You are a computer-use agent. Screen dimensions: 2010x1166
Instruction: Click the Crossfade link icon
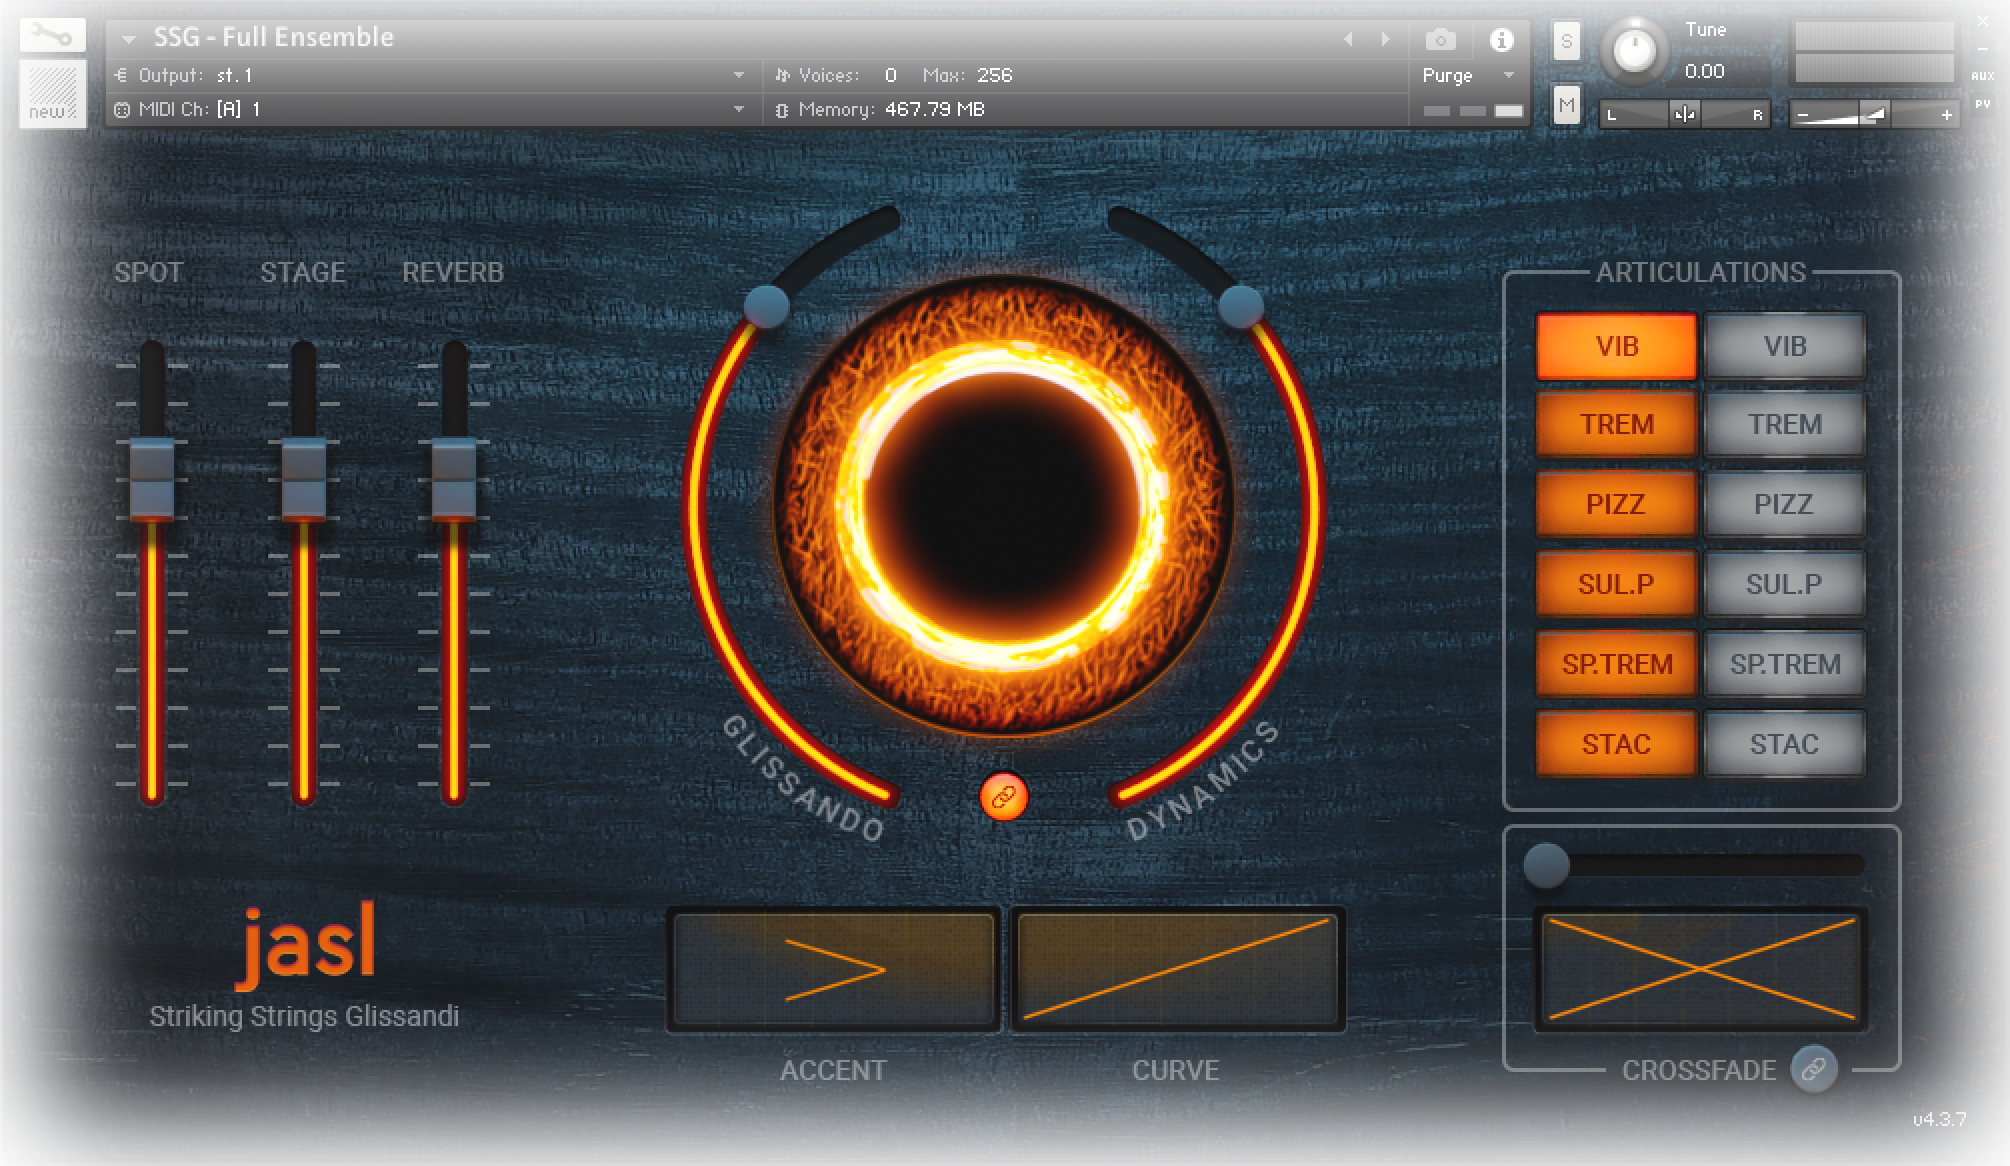[1814, 1069]
